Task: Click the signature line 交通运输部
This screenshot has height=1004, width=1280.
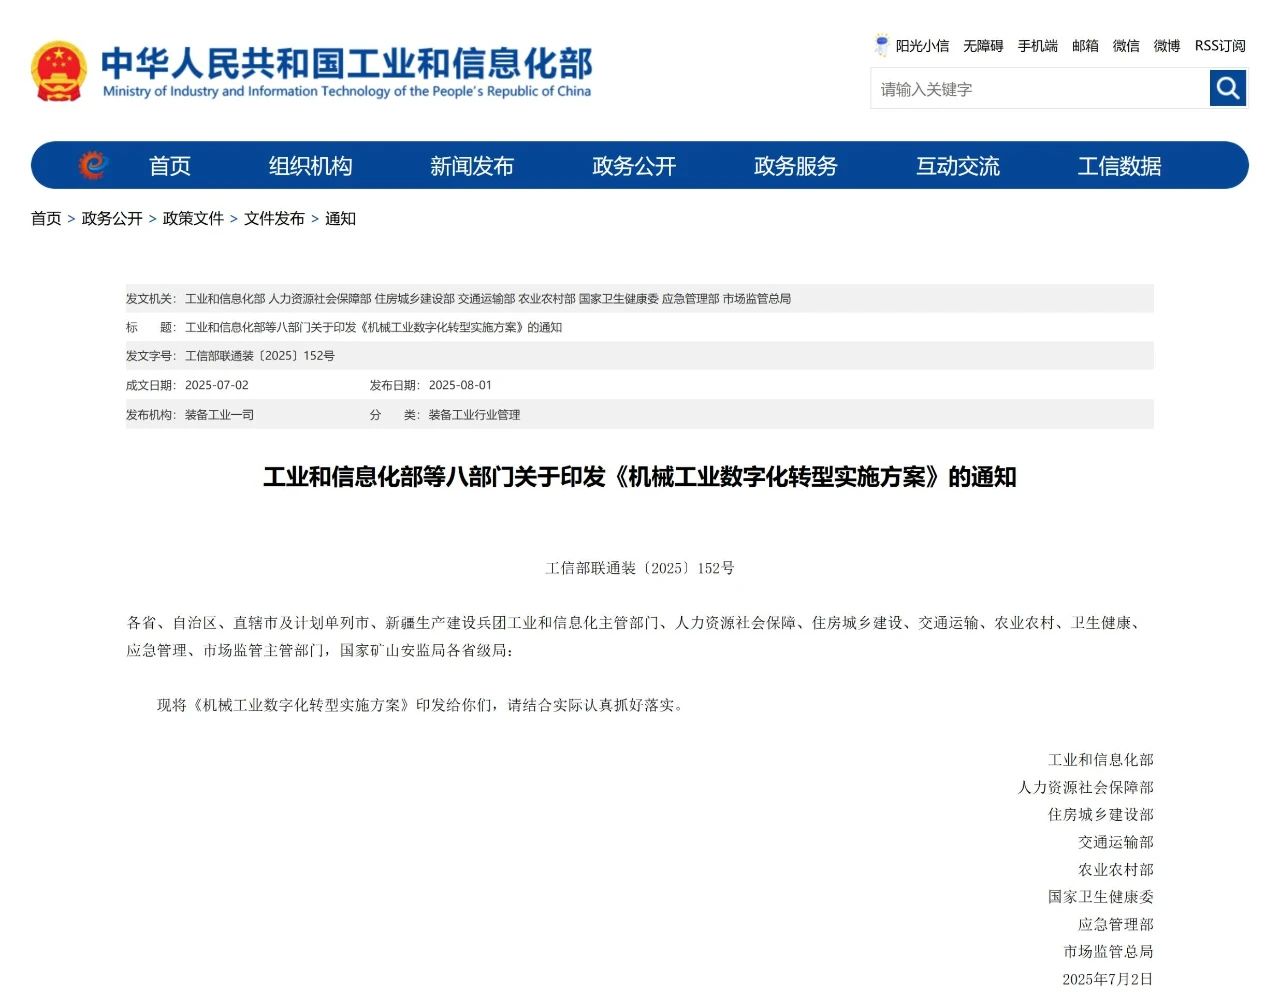Action: 1116,842
